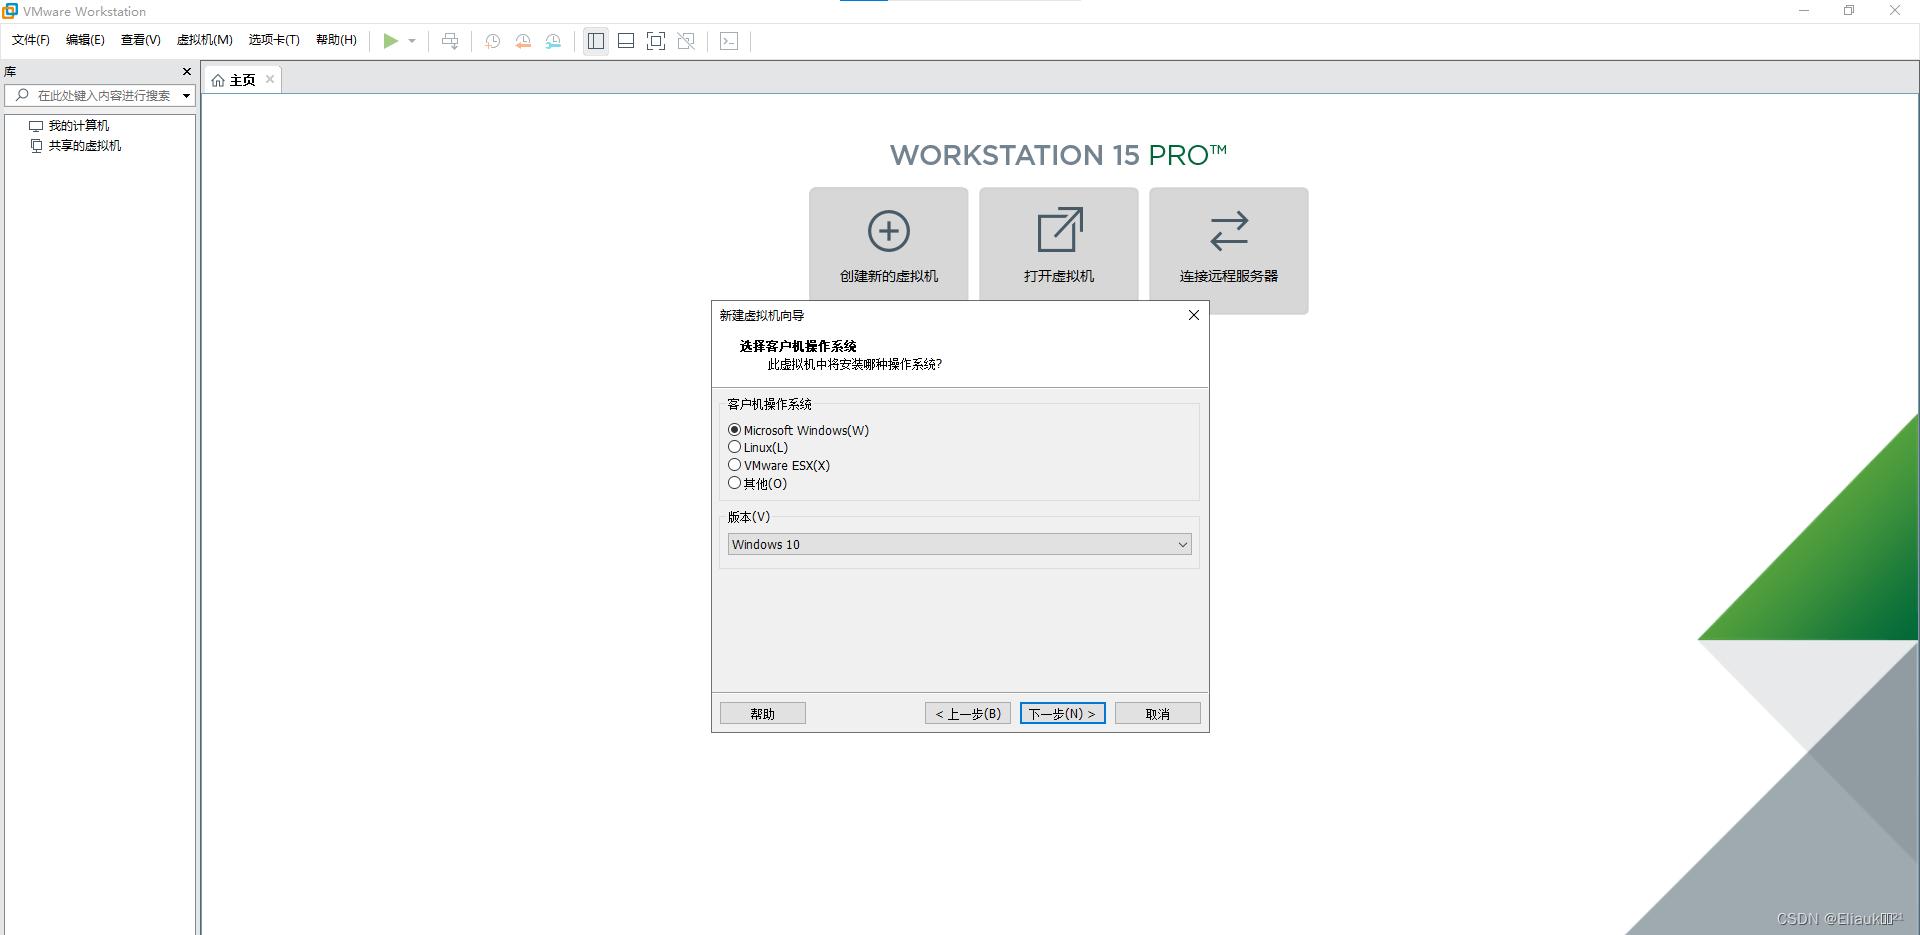The image size is (1920, 935).
Task: Select VMware ESX(X) radio button
Action: click(735, 465)
